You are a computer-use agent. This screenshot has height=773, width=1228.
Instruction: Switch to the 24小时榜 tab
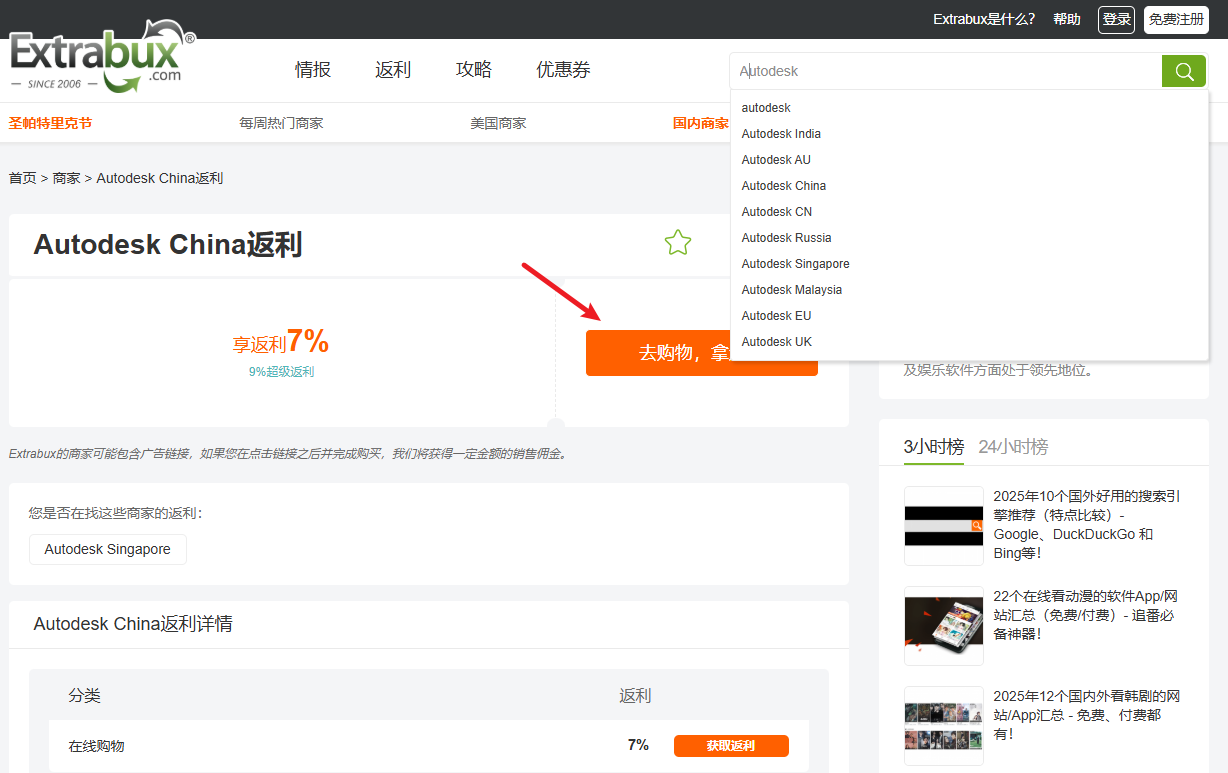click(x=1013, y=448)
